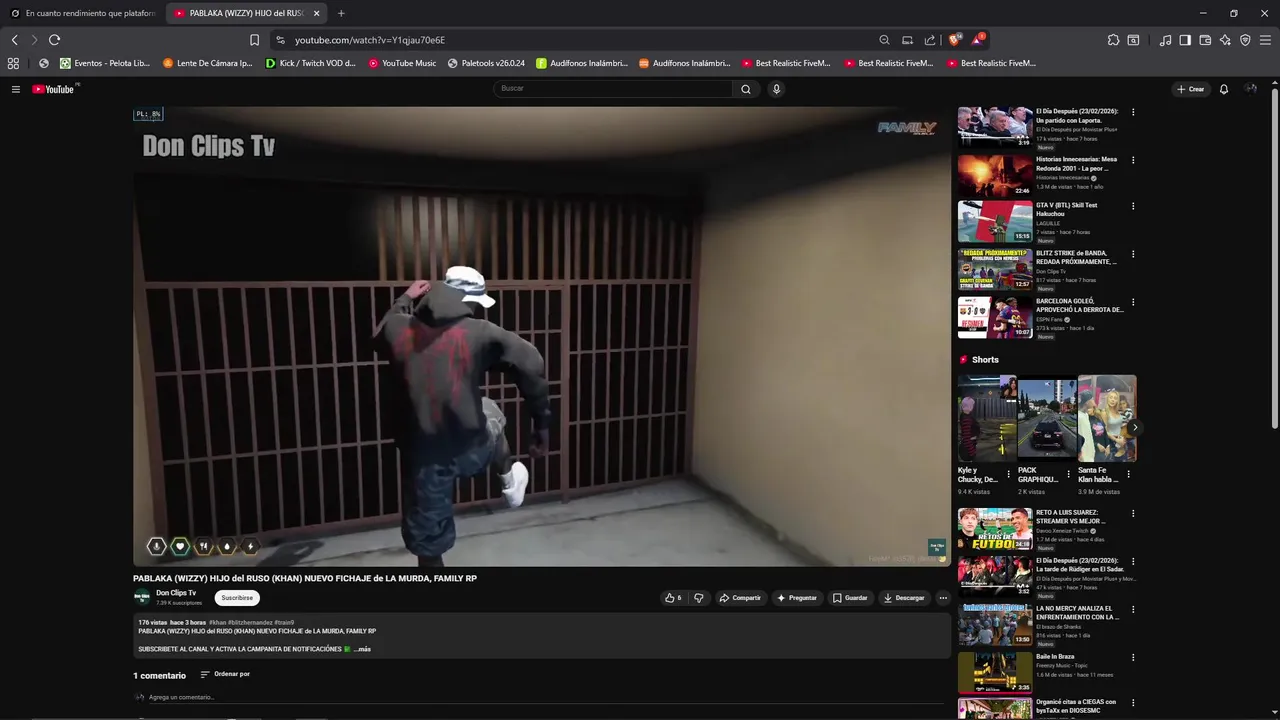Open the Lente De Cámara bookmark
The height and width of the screenshot is (720, 1280).
[207, 63]
